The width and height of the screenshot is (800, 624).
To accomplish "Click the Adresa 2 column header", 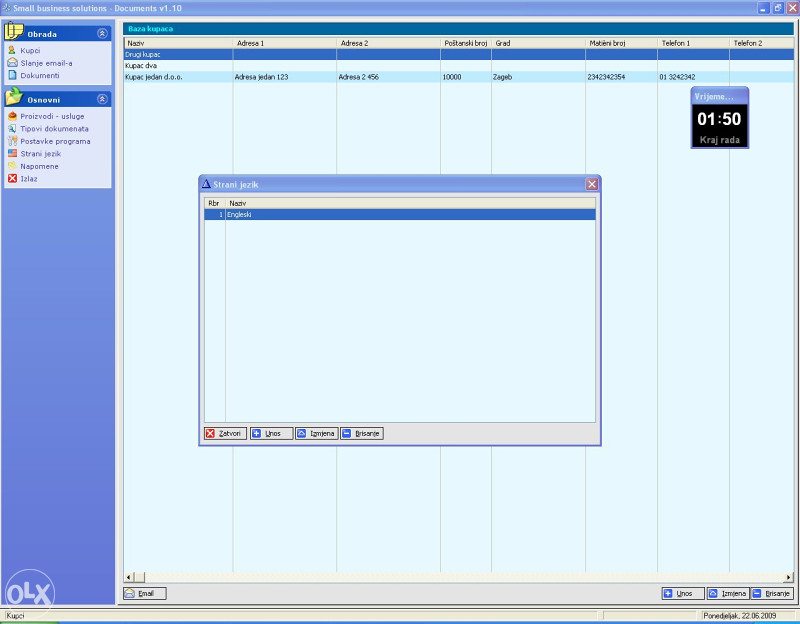I will click(x=388, y=43).
